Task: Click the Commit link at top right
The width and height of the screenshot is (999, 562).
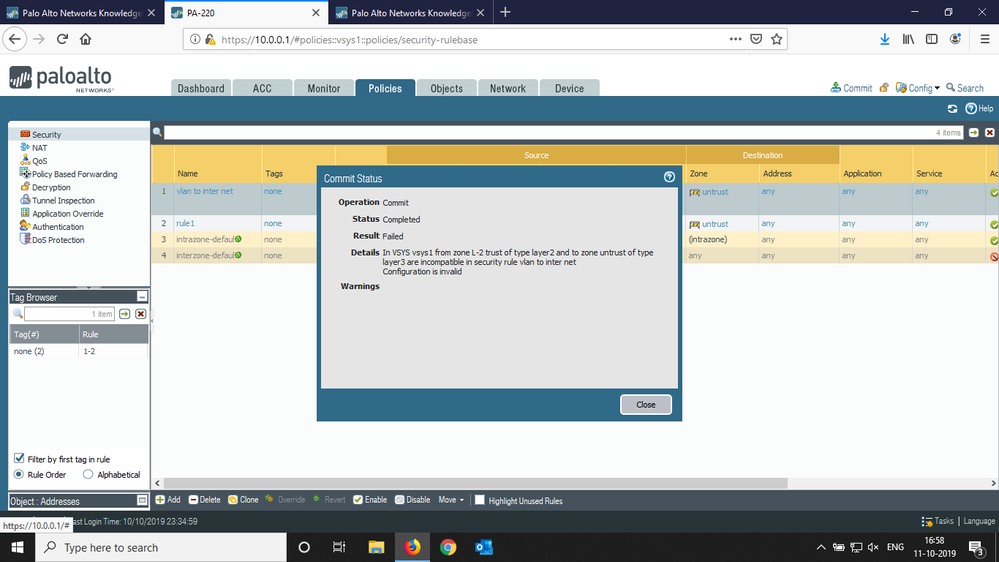Action: coord(851,88)
